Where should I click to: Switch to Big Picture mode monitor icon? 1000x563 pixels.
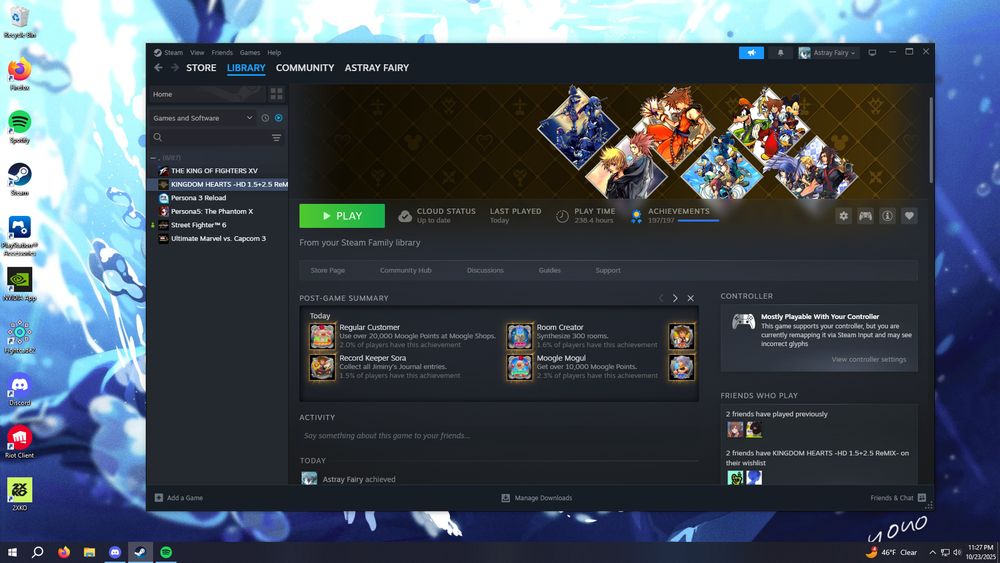[872, 52]
